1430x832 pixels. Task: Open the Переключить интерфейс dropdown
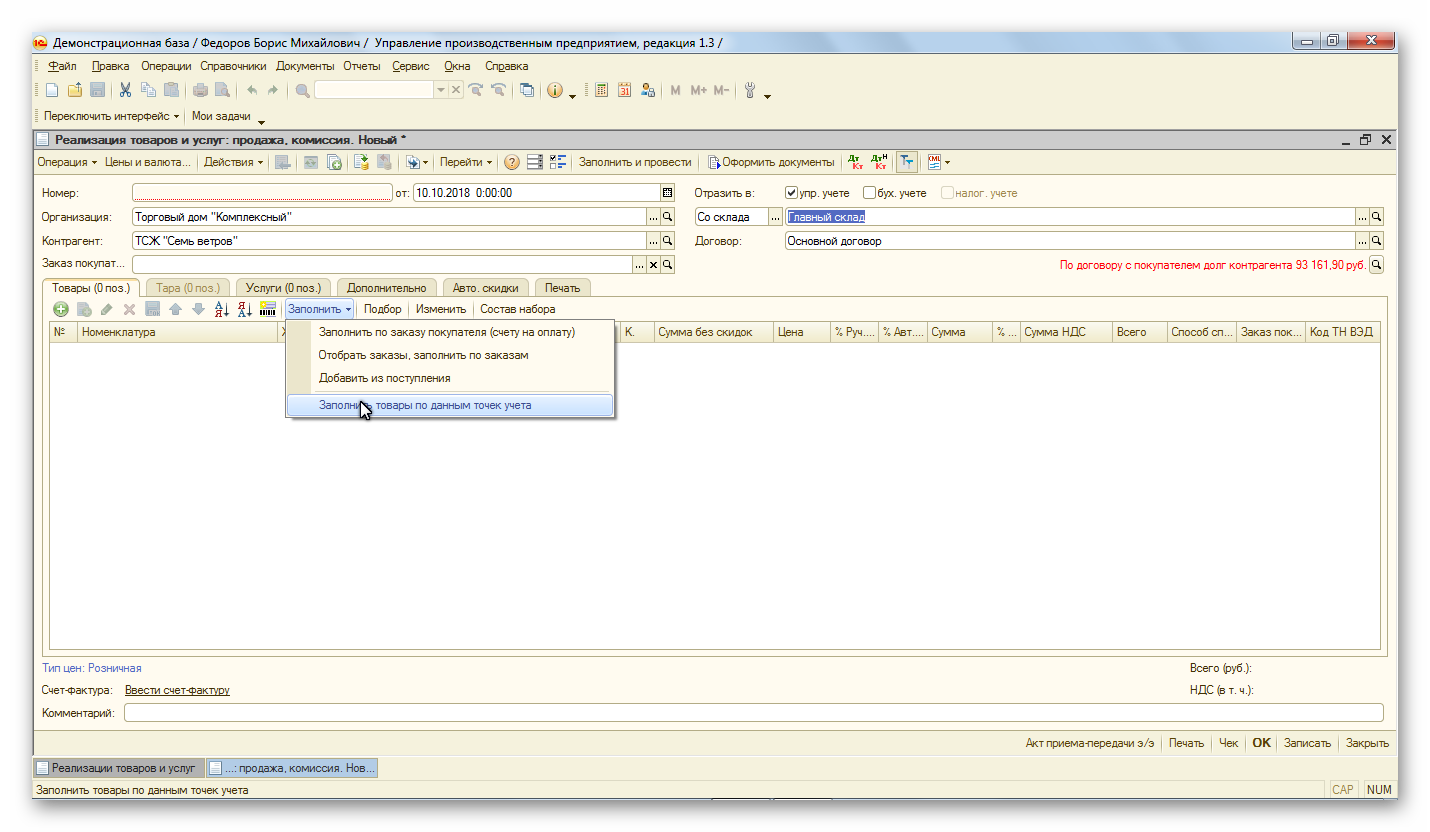click(111, 116)
